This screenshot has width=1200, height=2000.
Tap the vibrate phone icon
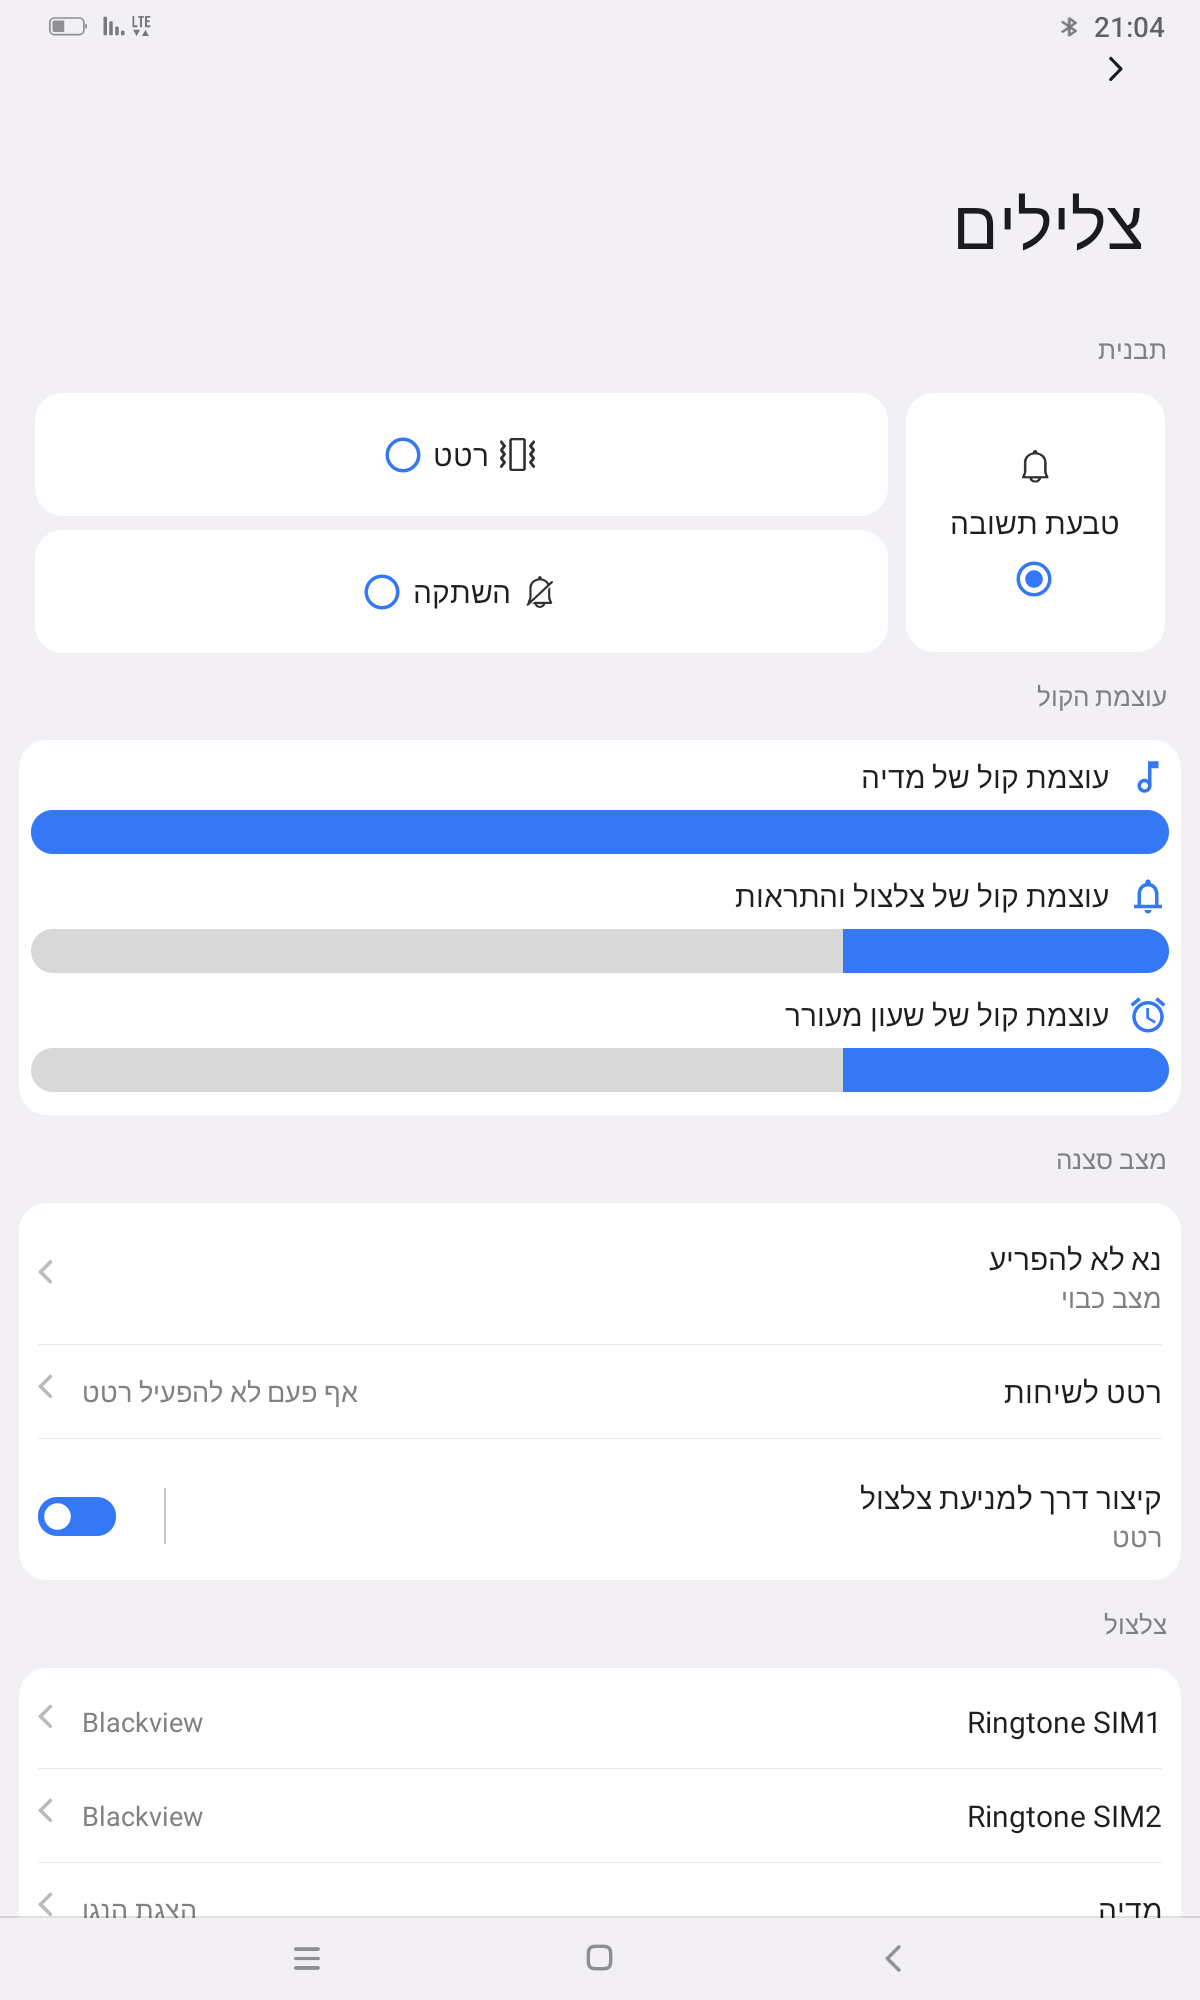(x=518, y=455)
